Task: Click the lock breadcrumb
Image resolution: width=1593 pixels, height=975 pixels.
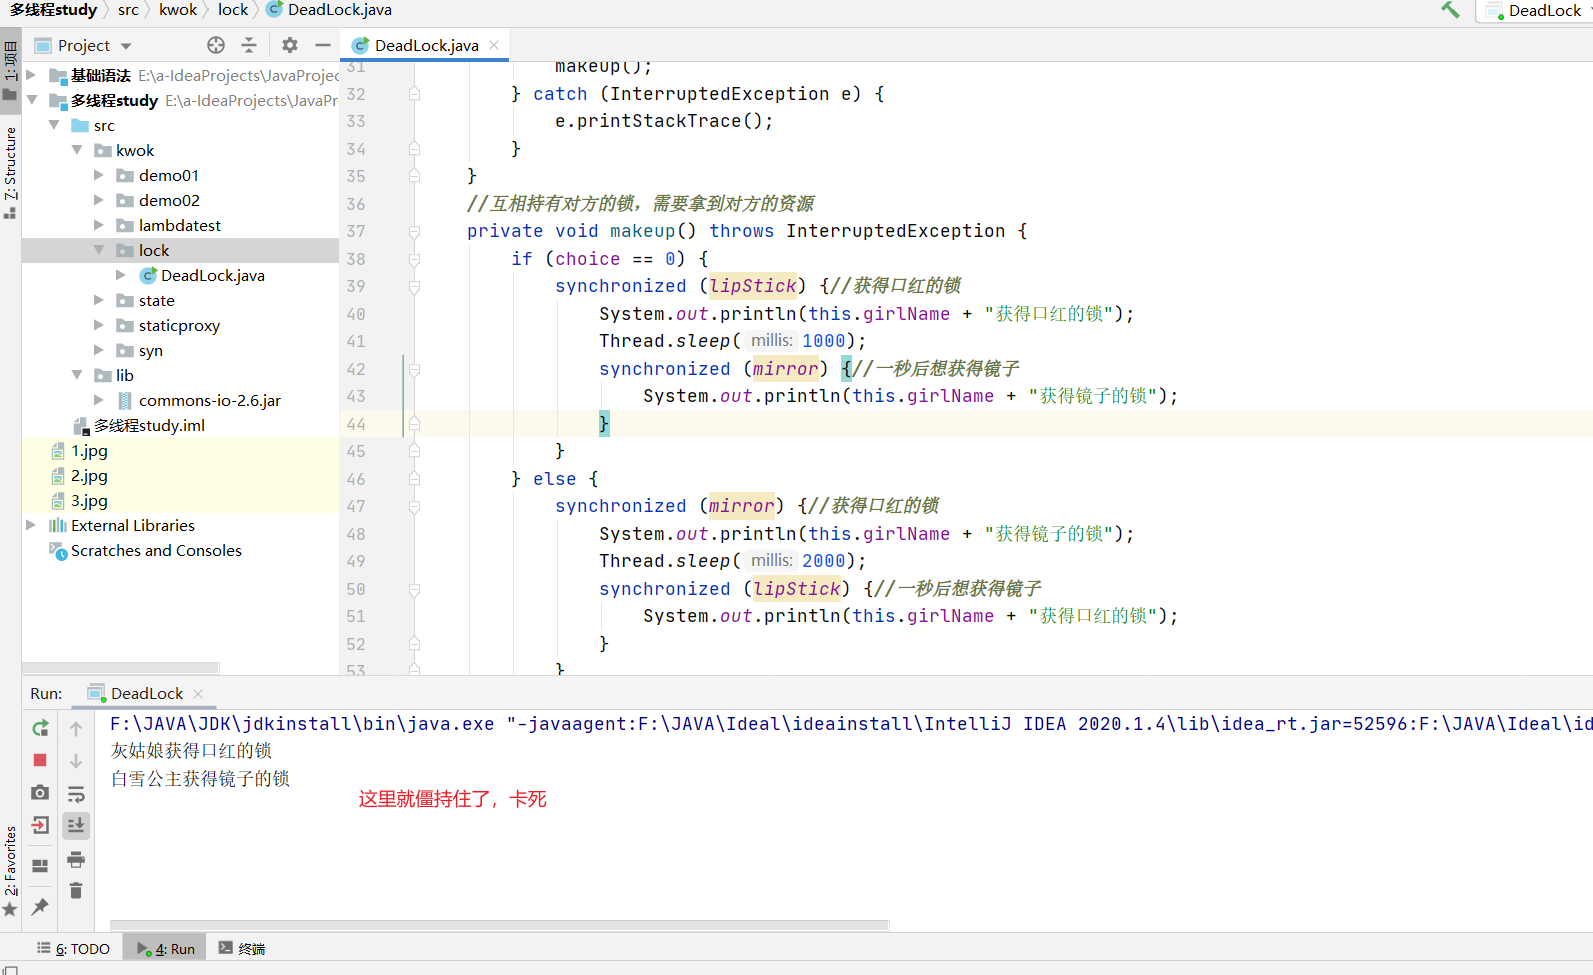Action: coord(233,10)
